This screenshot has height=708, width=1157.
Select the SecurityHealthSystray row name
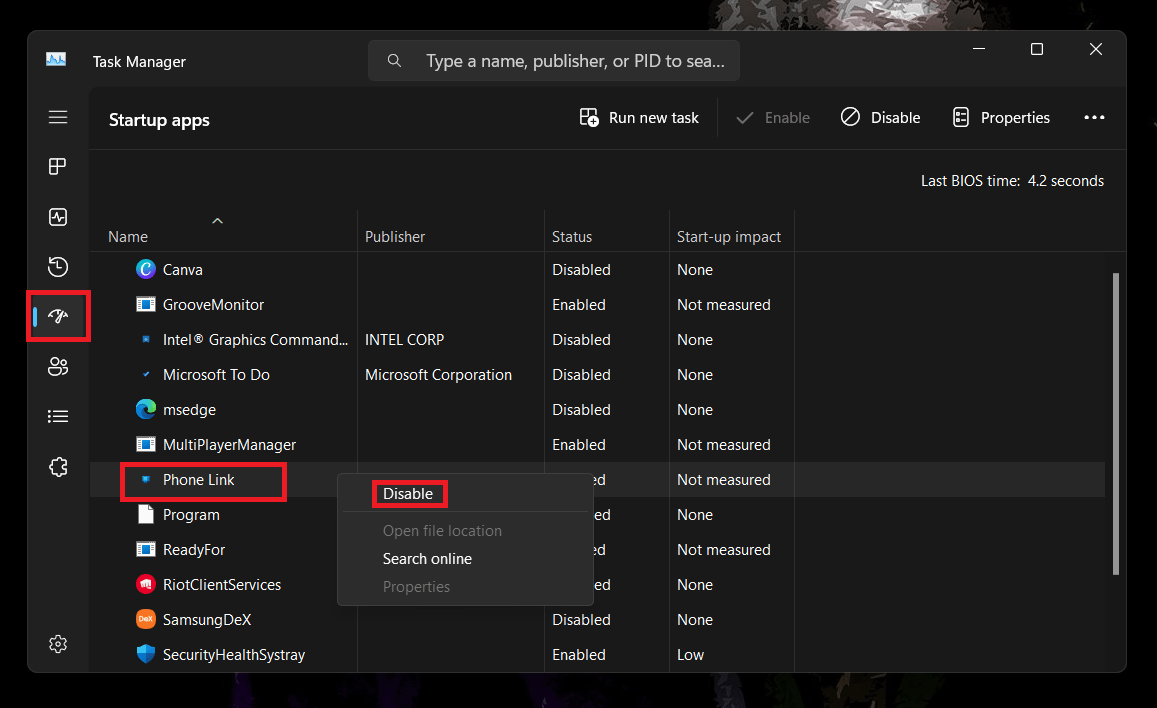[233, 654]
